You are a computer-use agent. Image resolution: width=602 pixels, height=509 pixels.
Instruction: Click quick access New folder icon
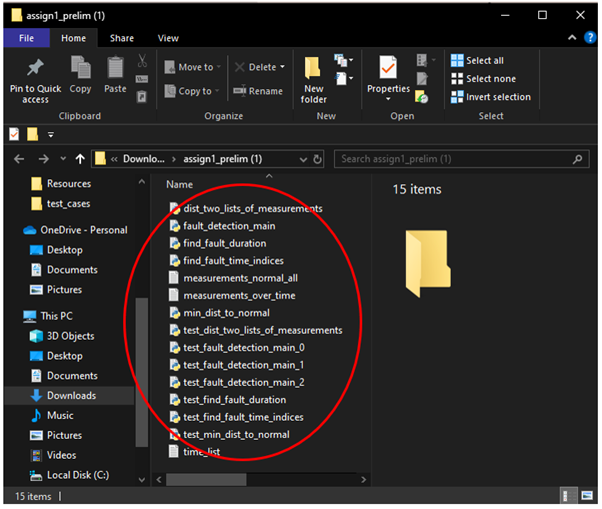[33, 134]
